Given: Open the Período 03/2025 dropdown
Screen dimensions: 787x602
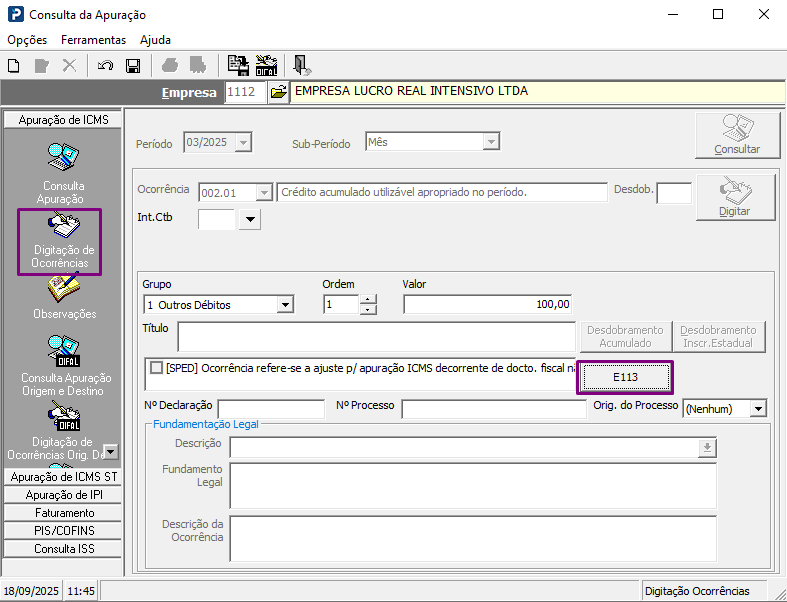Looking at the screenshot, I should click(243, 143).
